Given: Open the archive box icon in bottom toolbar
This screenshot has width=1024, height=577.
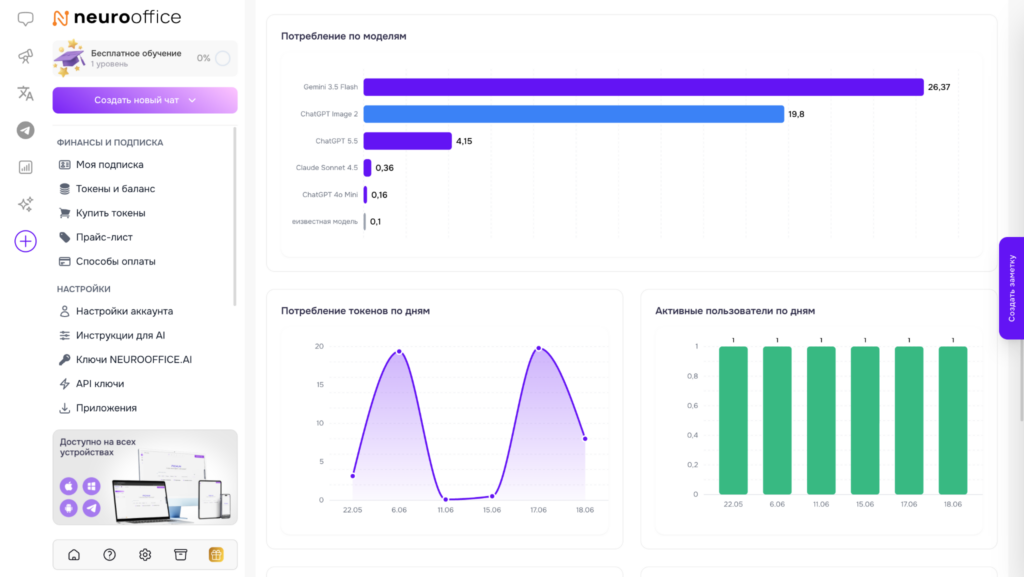Looking at the screenshot, I should (x=181, y=555).
